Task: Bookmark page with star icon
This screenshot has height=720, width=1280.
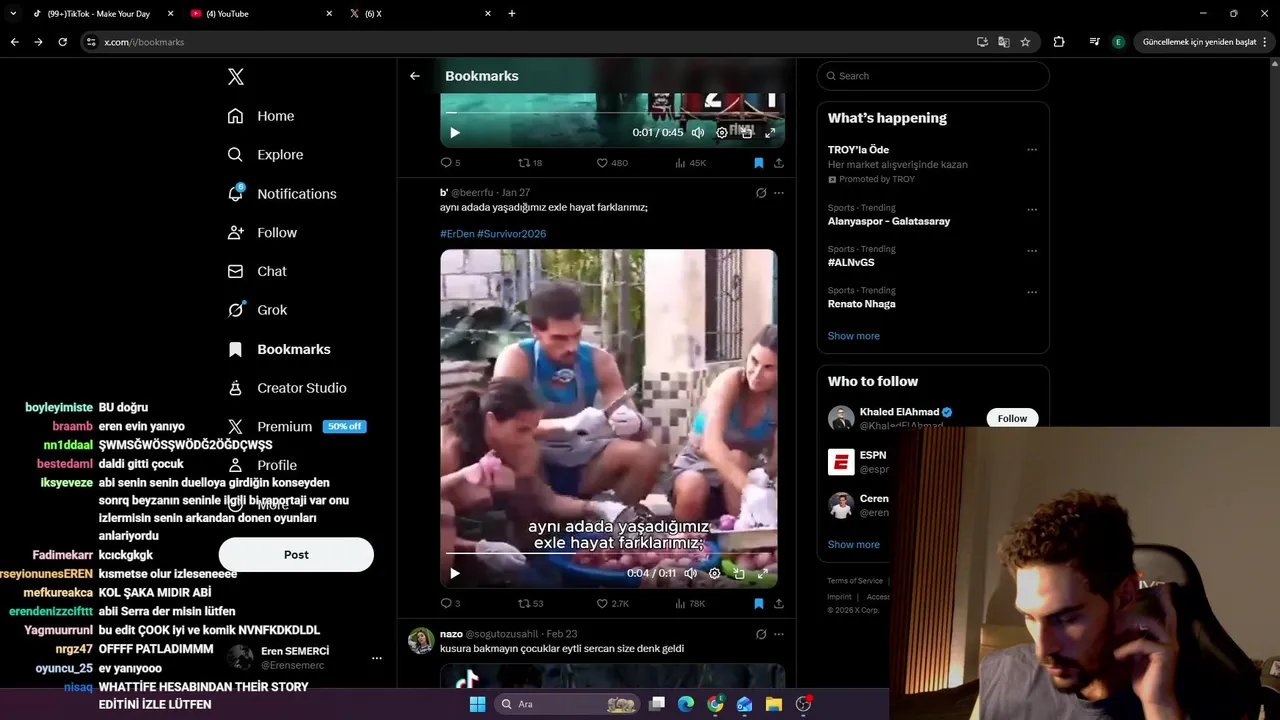Action: pos(1025,42)
